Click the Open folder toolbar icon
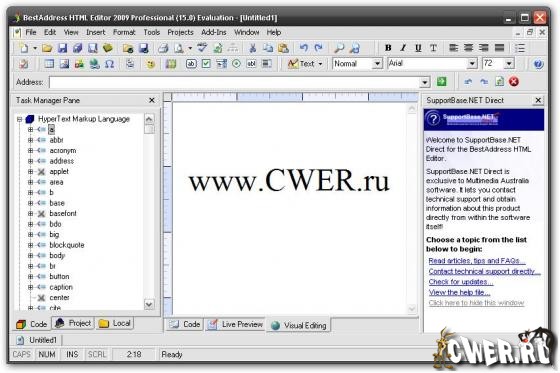Image resolution: width=560 pixels, height=373 pixels. pos(47,48)
